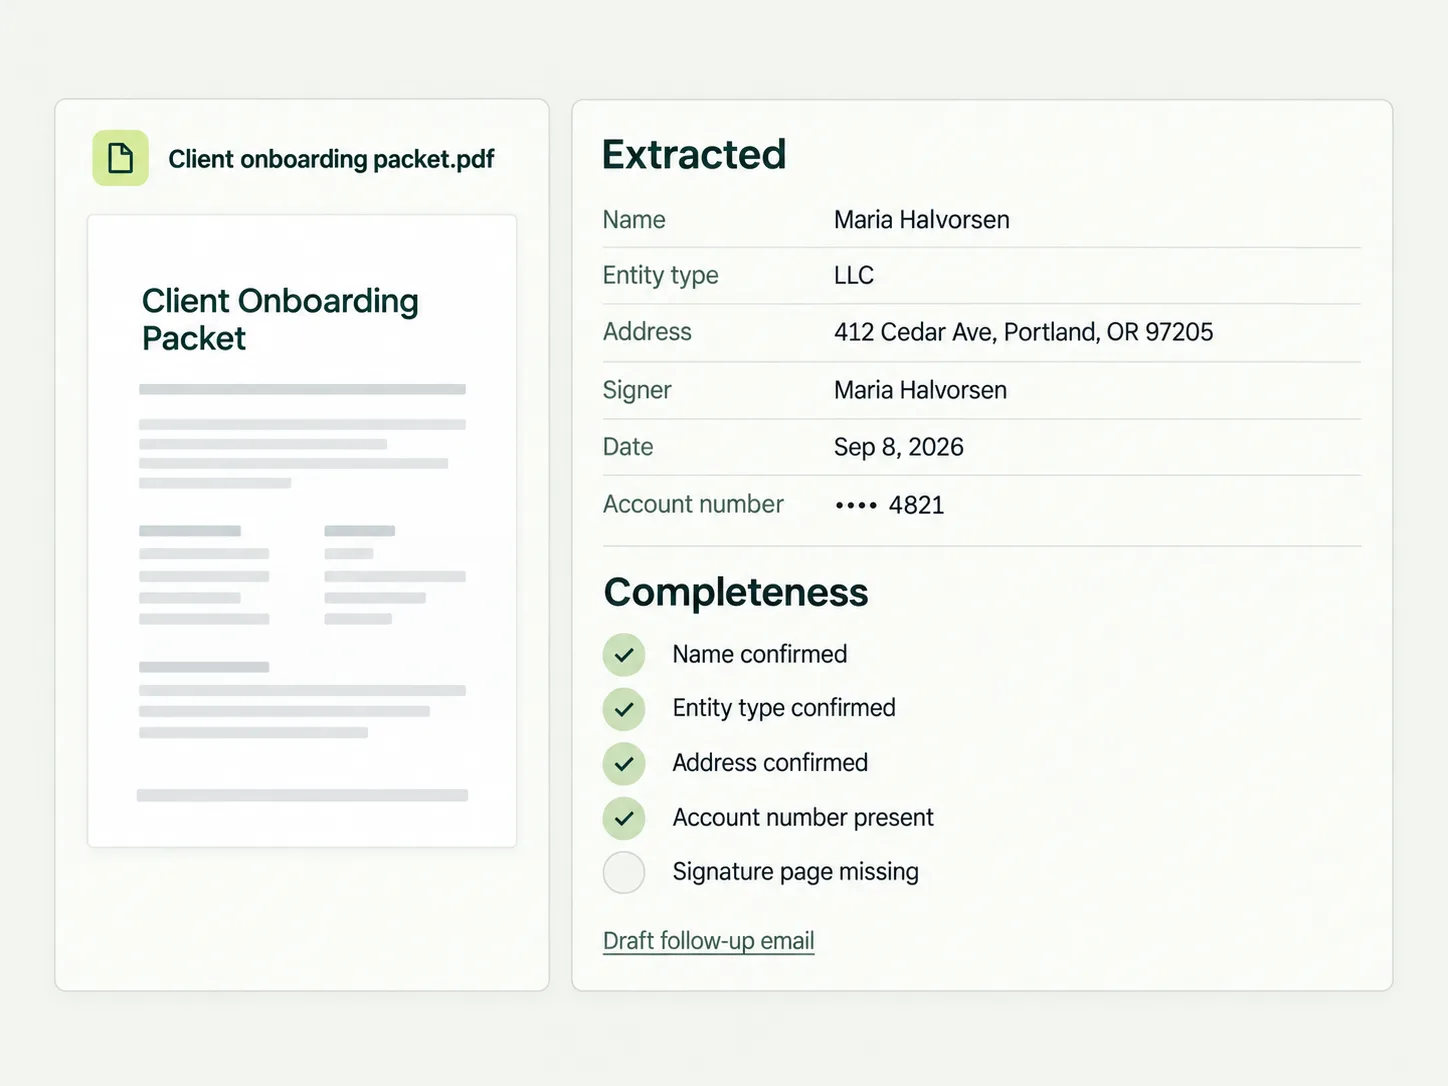Select the address 412 Cedar Ave, Portland

(x=1024, y=332)
